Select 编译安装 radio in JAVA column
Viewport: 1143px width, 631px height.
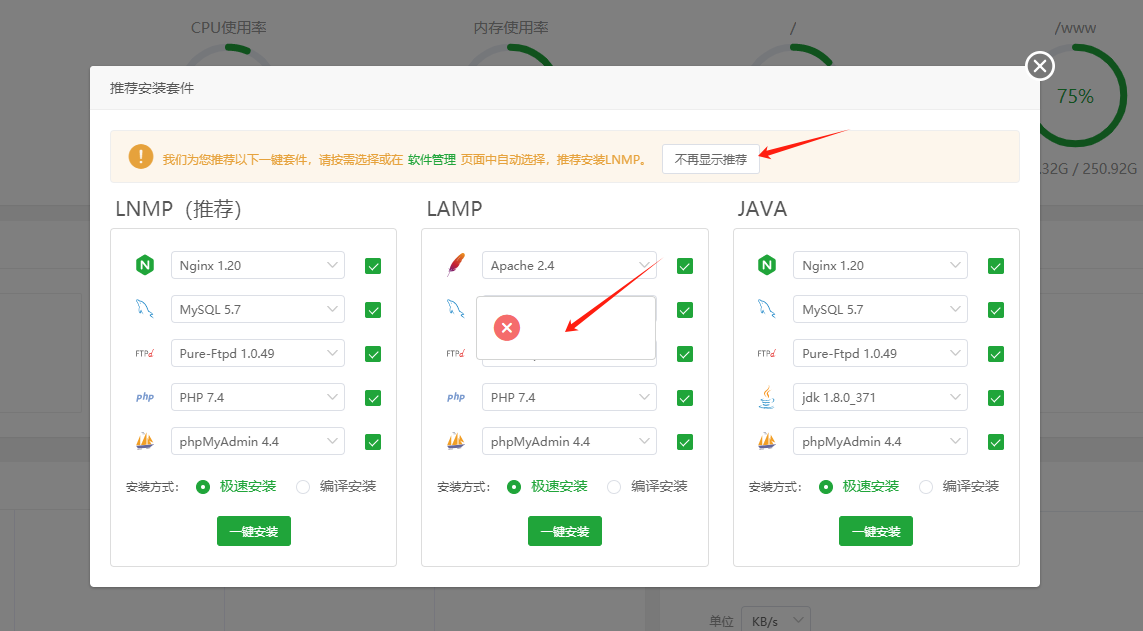(x=926, y=487)
